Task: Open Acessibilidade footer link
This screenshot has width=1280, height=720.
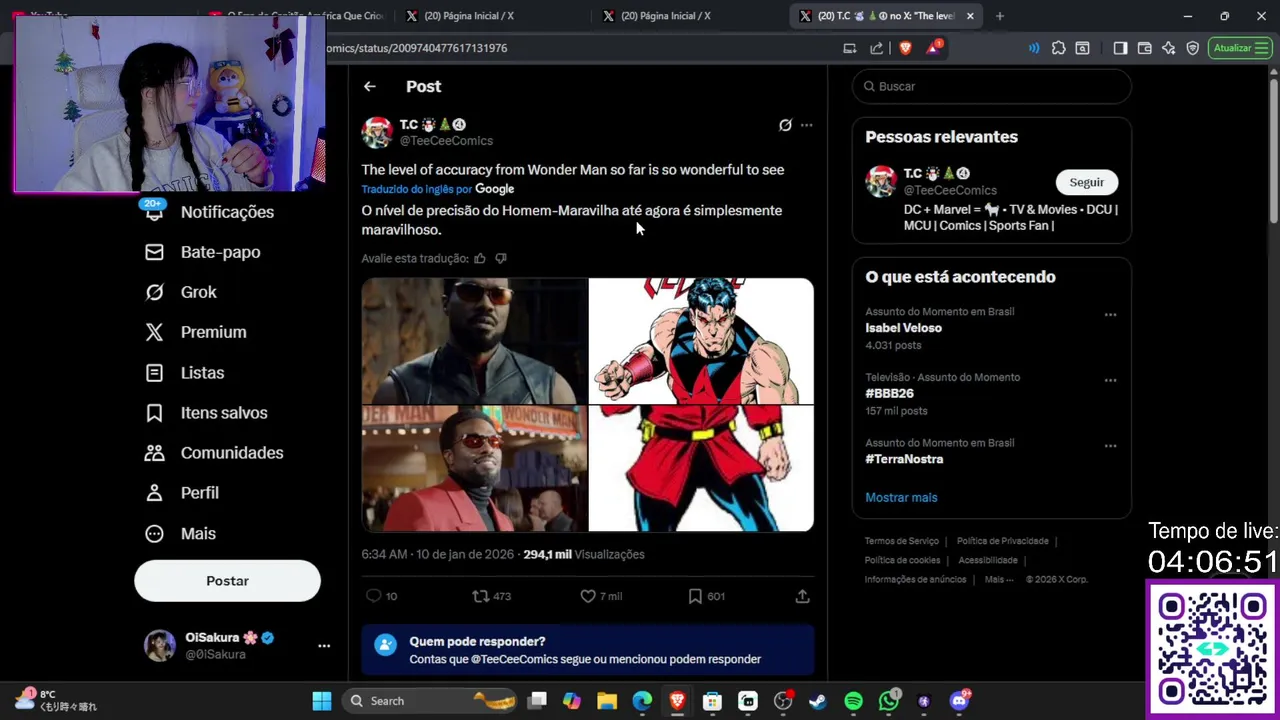Action: pyautogui.click(x=988, y=560)
